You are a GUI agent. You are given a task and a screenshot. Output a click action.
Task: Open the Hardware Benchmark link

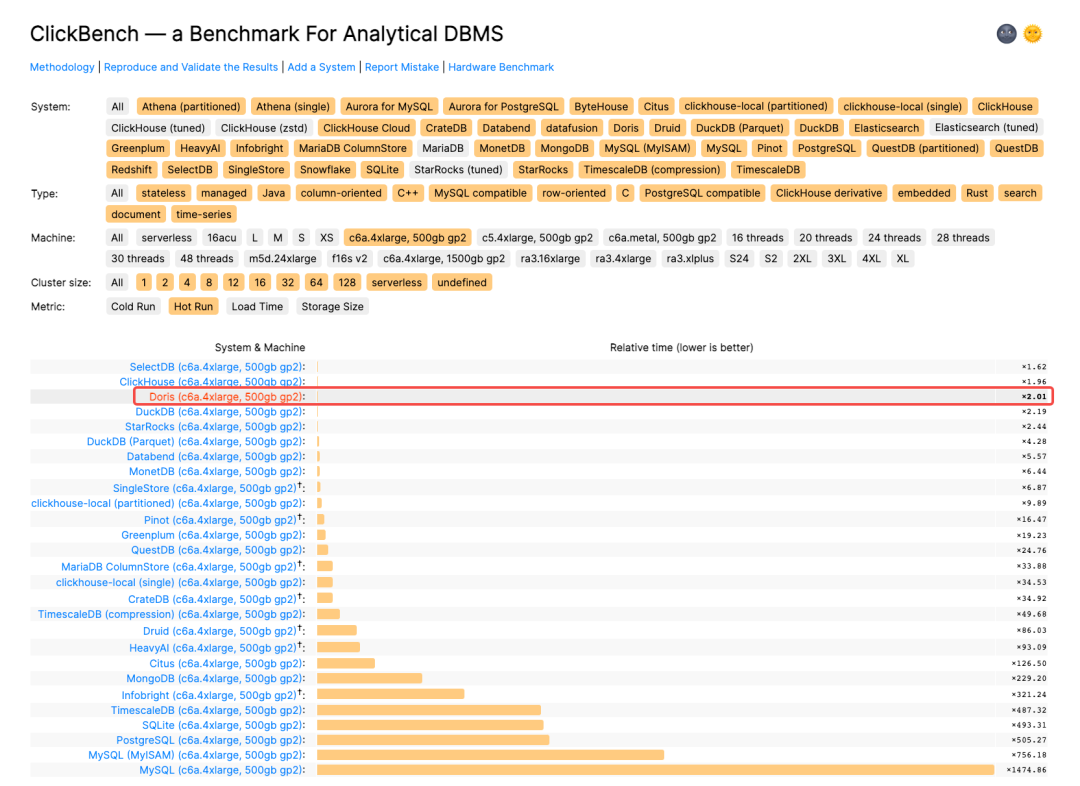[x=500, y=67]
